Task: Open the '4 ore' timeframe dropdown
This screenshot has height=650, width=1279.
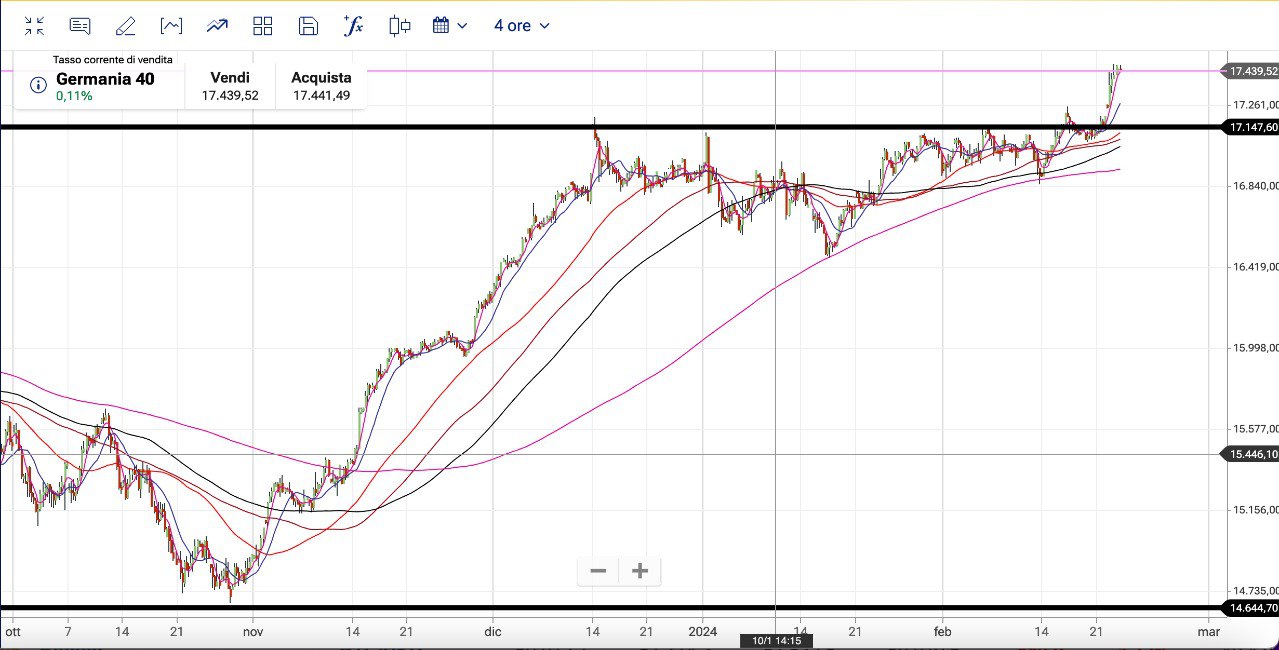Action: coord(521,26)
